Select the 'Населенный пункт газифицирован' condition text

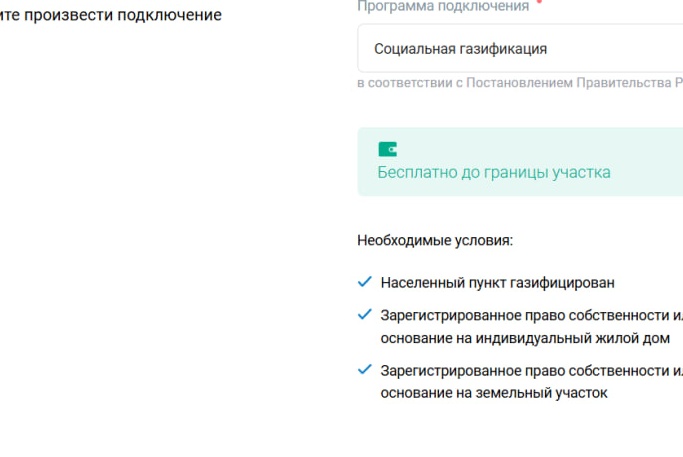click(497, 283)
